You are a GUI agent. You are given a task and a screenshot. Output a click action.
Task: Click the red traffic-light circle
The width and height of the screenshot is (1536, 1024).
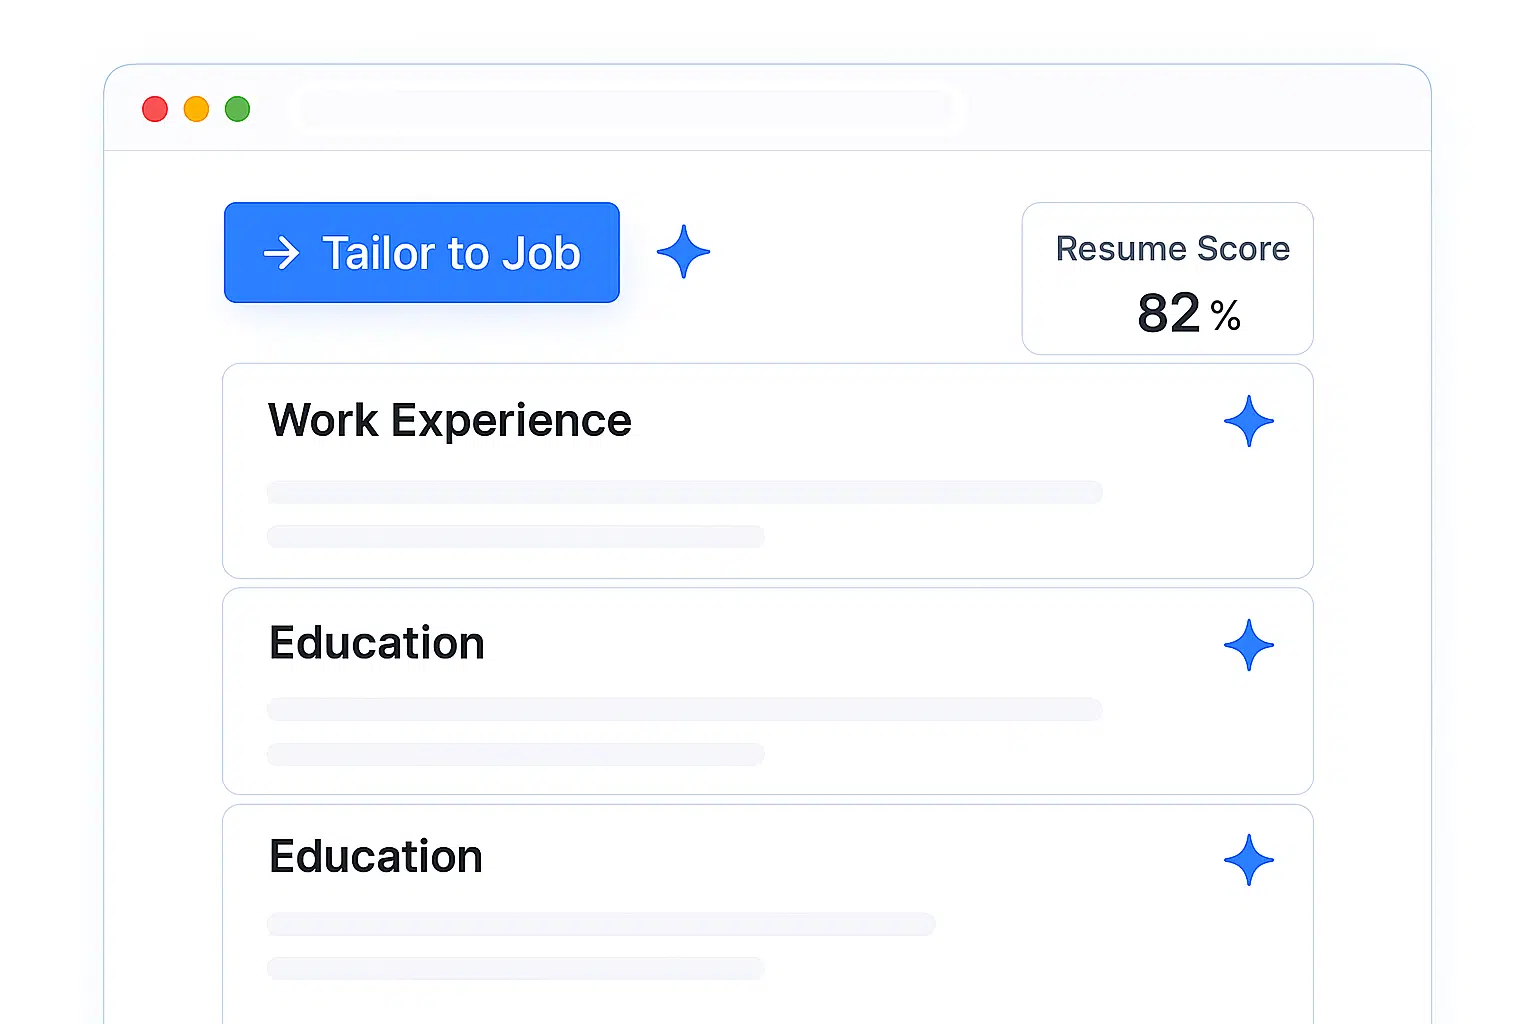(x=155, y=108)
